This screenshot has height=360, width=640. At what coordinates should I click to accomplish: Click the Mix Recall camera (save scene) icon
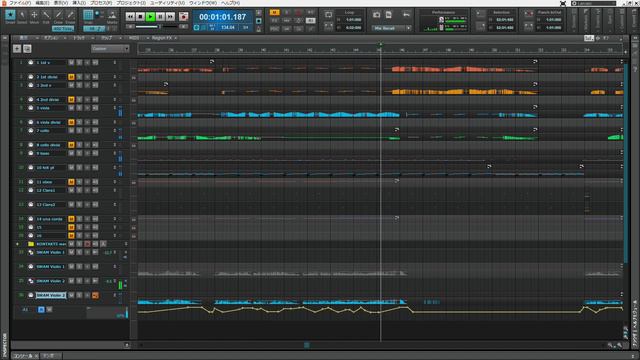pos(376,15)
